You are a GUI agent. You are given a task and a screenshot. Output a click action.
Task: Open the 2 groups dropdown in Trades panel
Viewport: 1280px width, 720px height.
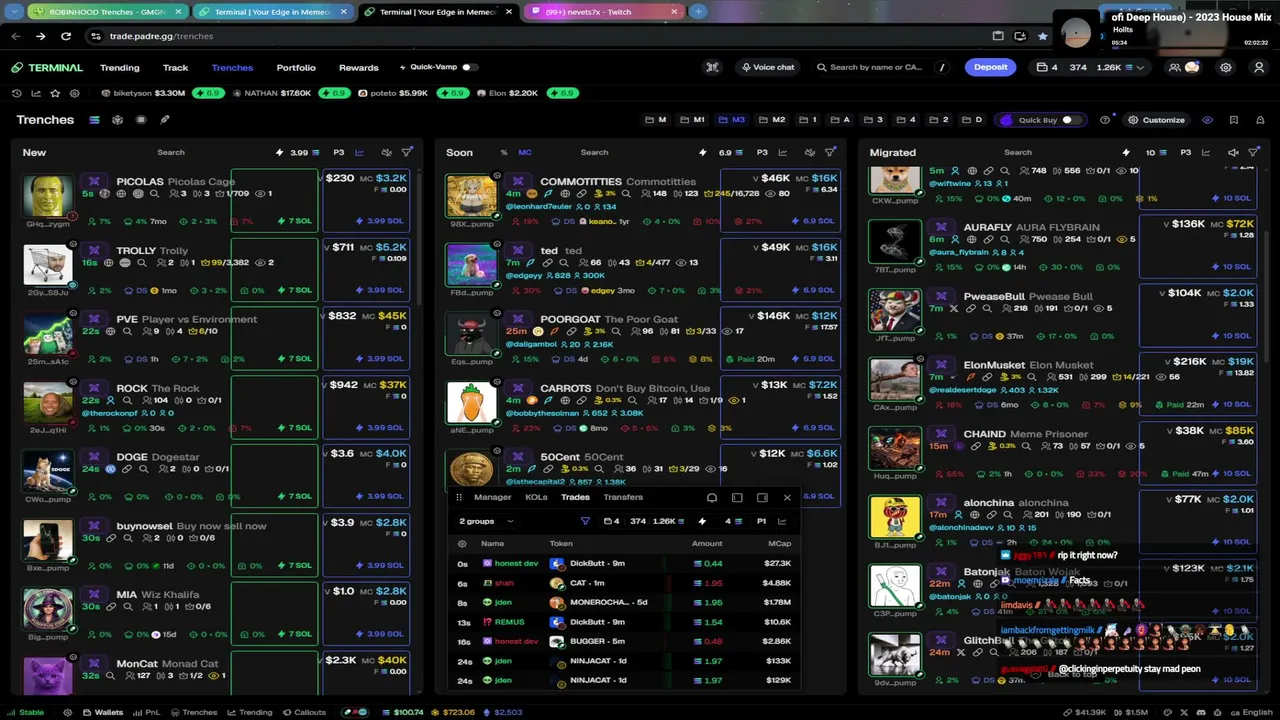(x=486, y=521)
